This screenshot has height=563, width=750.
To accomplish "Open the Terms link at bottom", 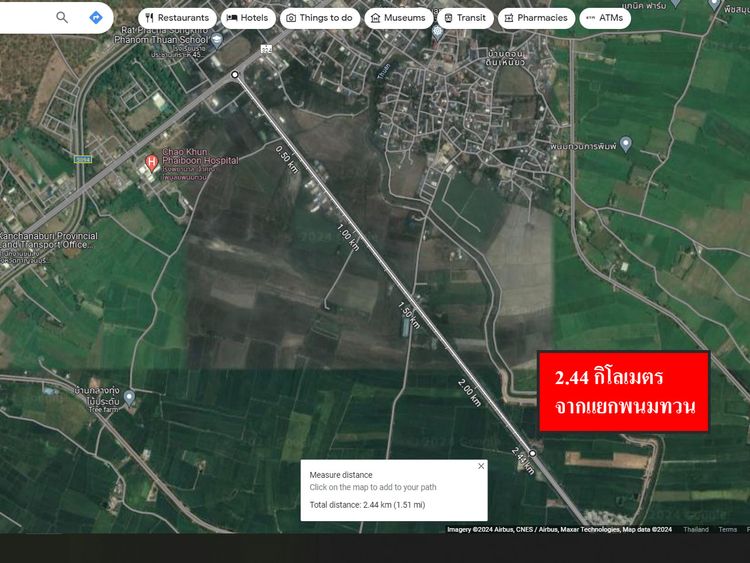I will coord(727,529).
